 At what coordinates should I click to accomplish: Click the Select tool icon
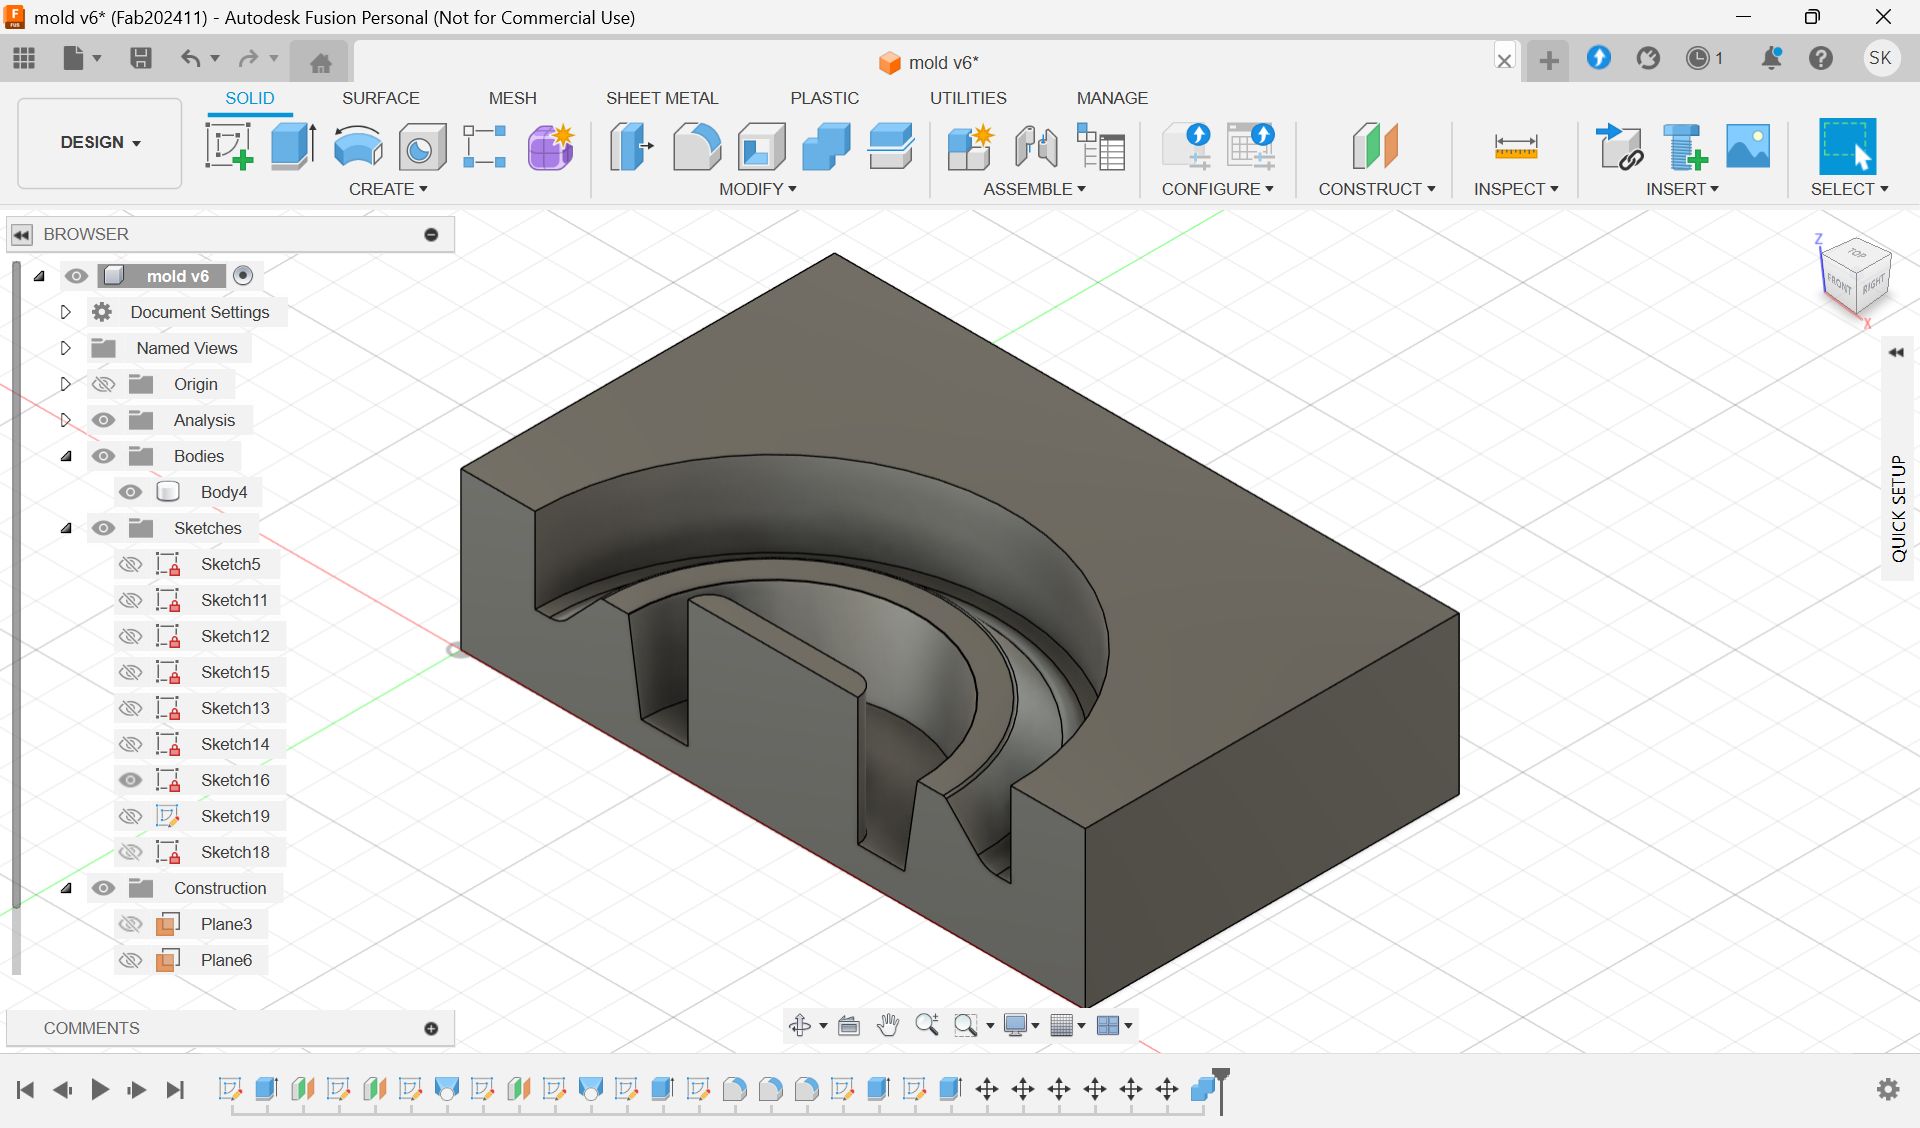coord(1847,146)
